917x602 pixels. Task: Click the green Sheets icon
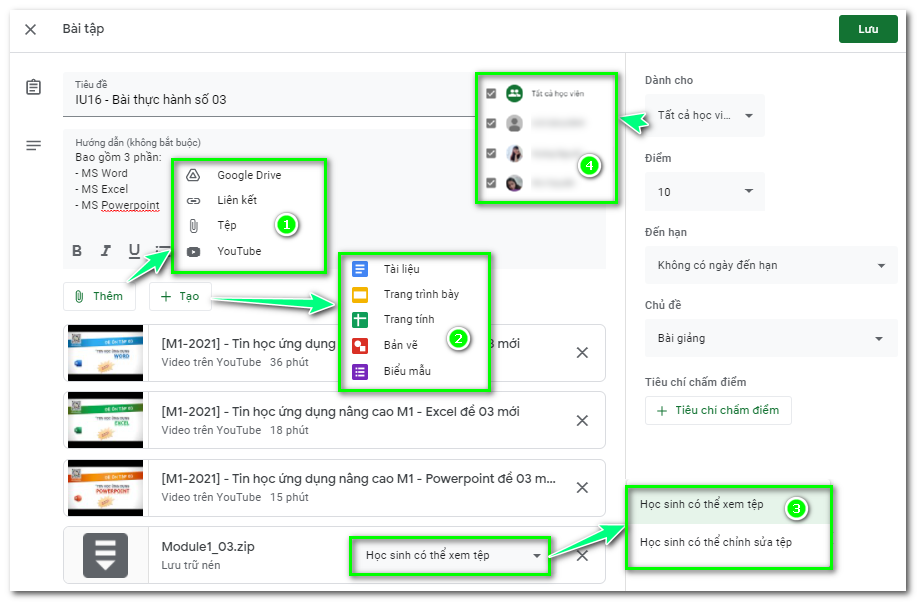(x=360, y=320)
